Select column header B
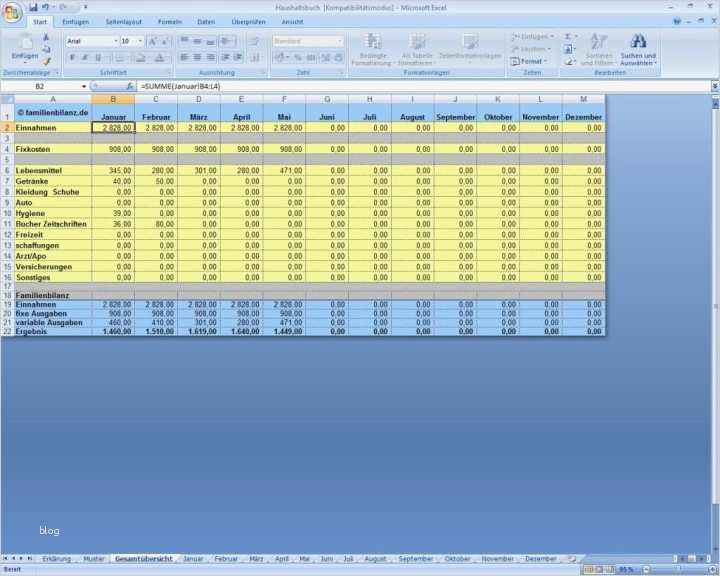 click(x=113, y=99)
